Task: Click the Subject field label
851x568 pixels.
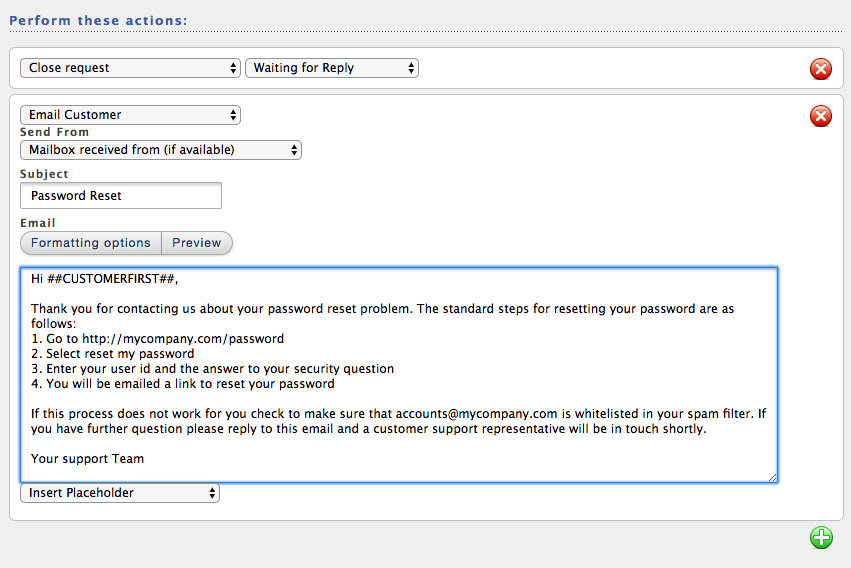Action: coord(44,174)
